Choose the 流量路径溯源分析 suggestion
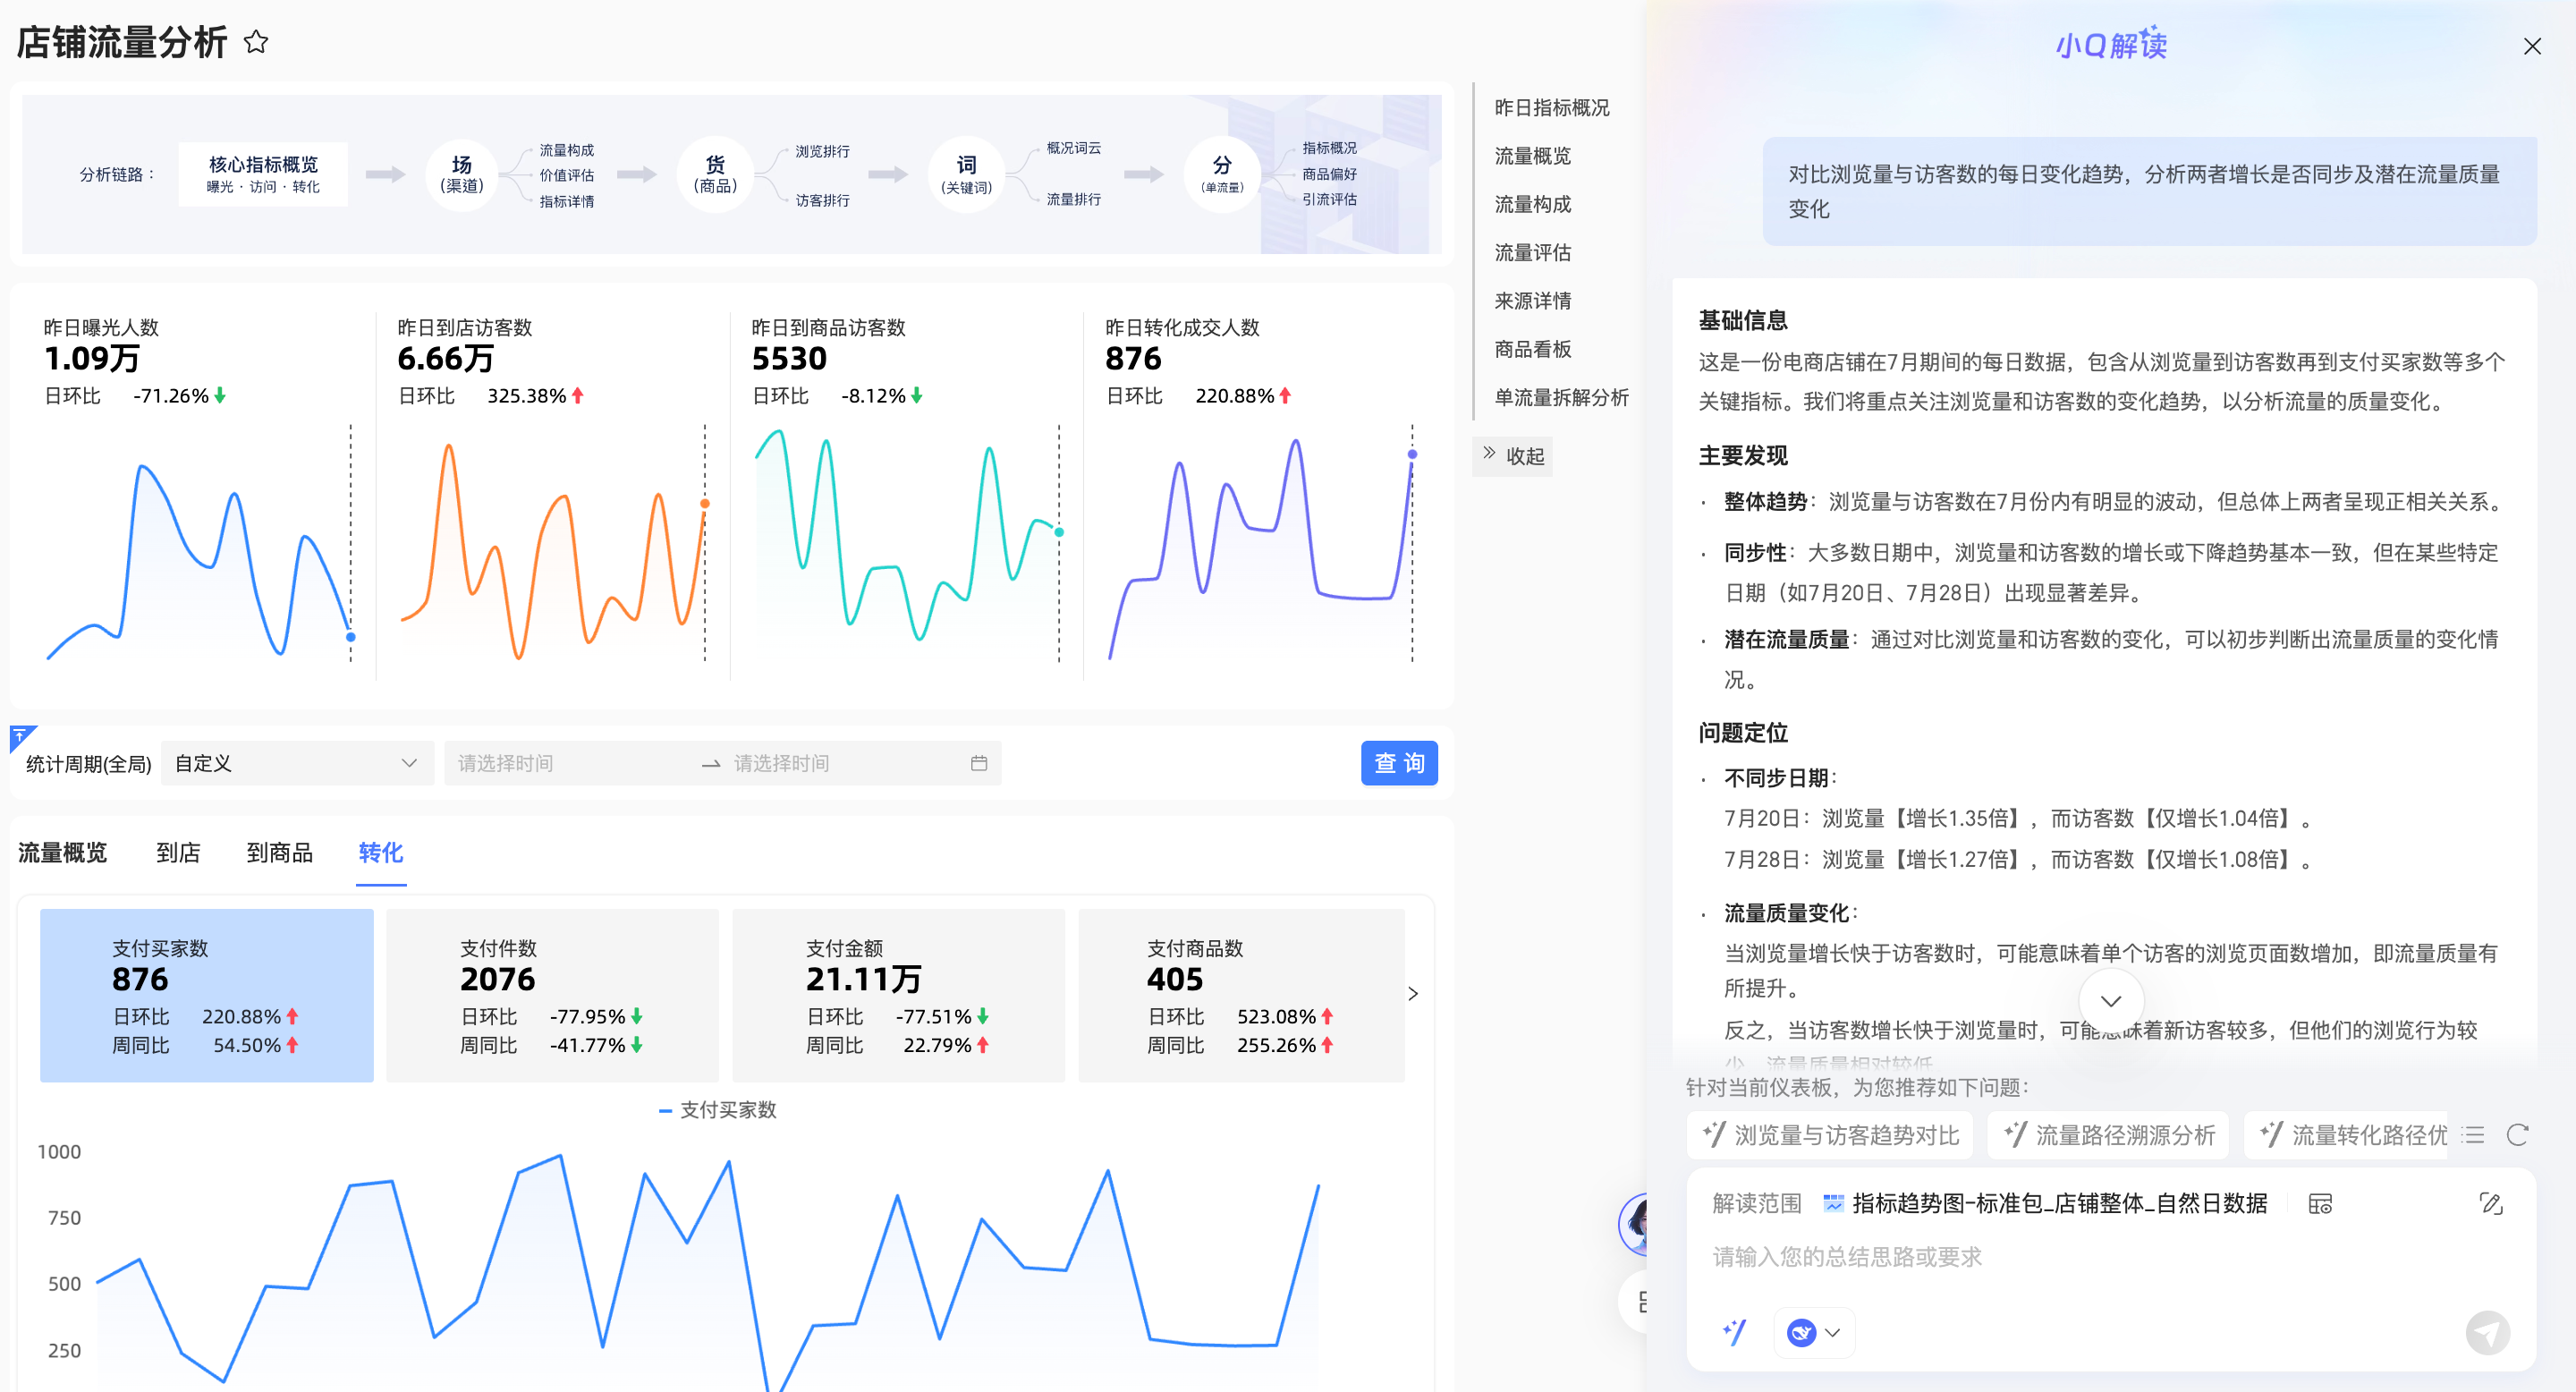The image size is (2576, 1392). [2109, 1134]
